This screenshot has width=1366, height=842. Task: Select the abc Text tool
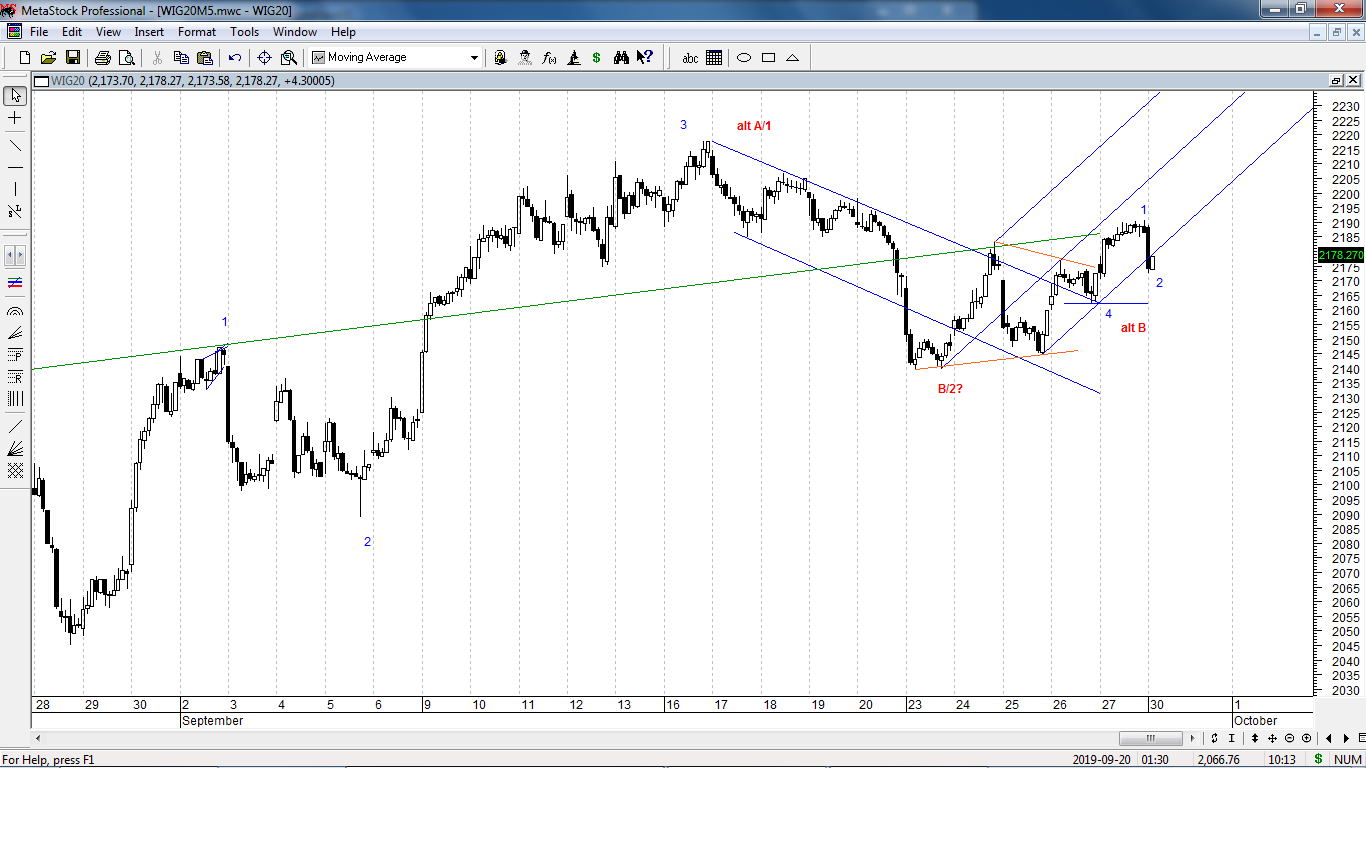690,58
